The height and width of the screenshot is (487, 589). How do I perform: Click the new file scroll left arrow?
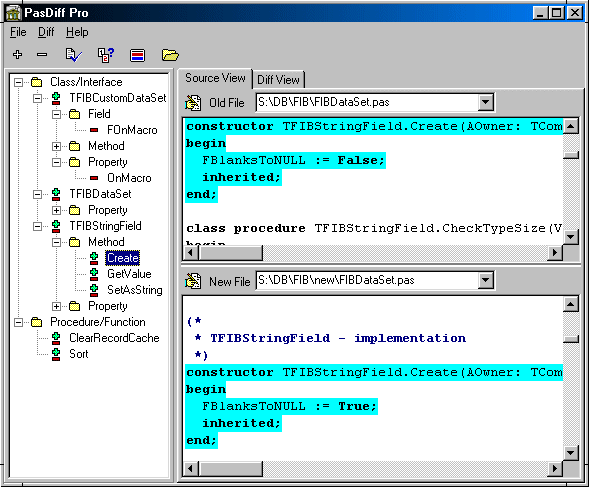pyautogui.click(x=191, y=469)
